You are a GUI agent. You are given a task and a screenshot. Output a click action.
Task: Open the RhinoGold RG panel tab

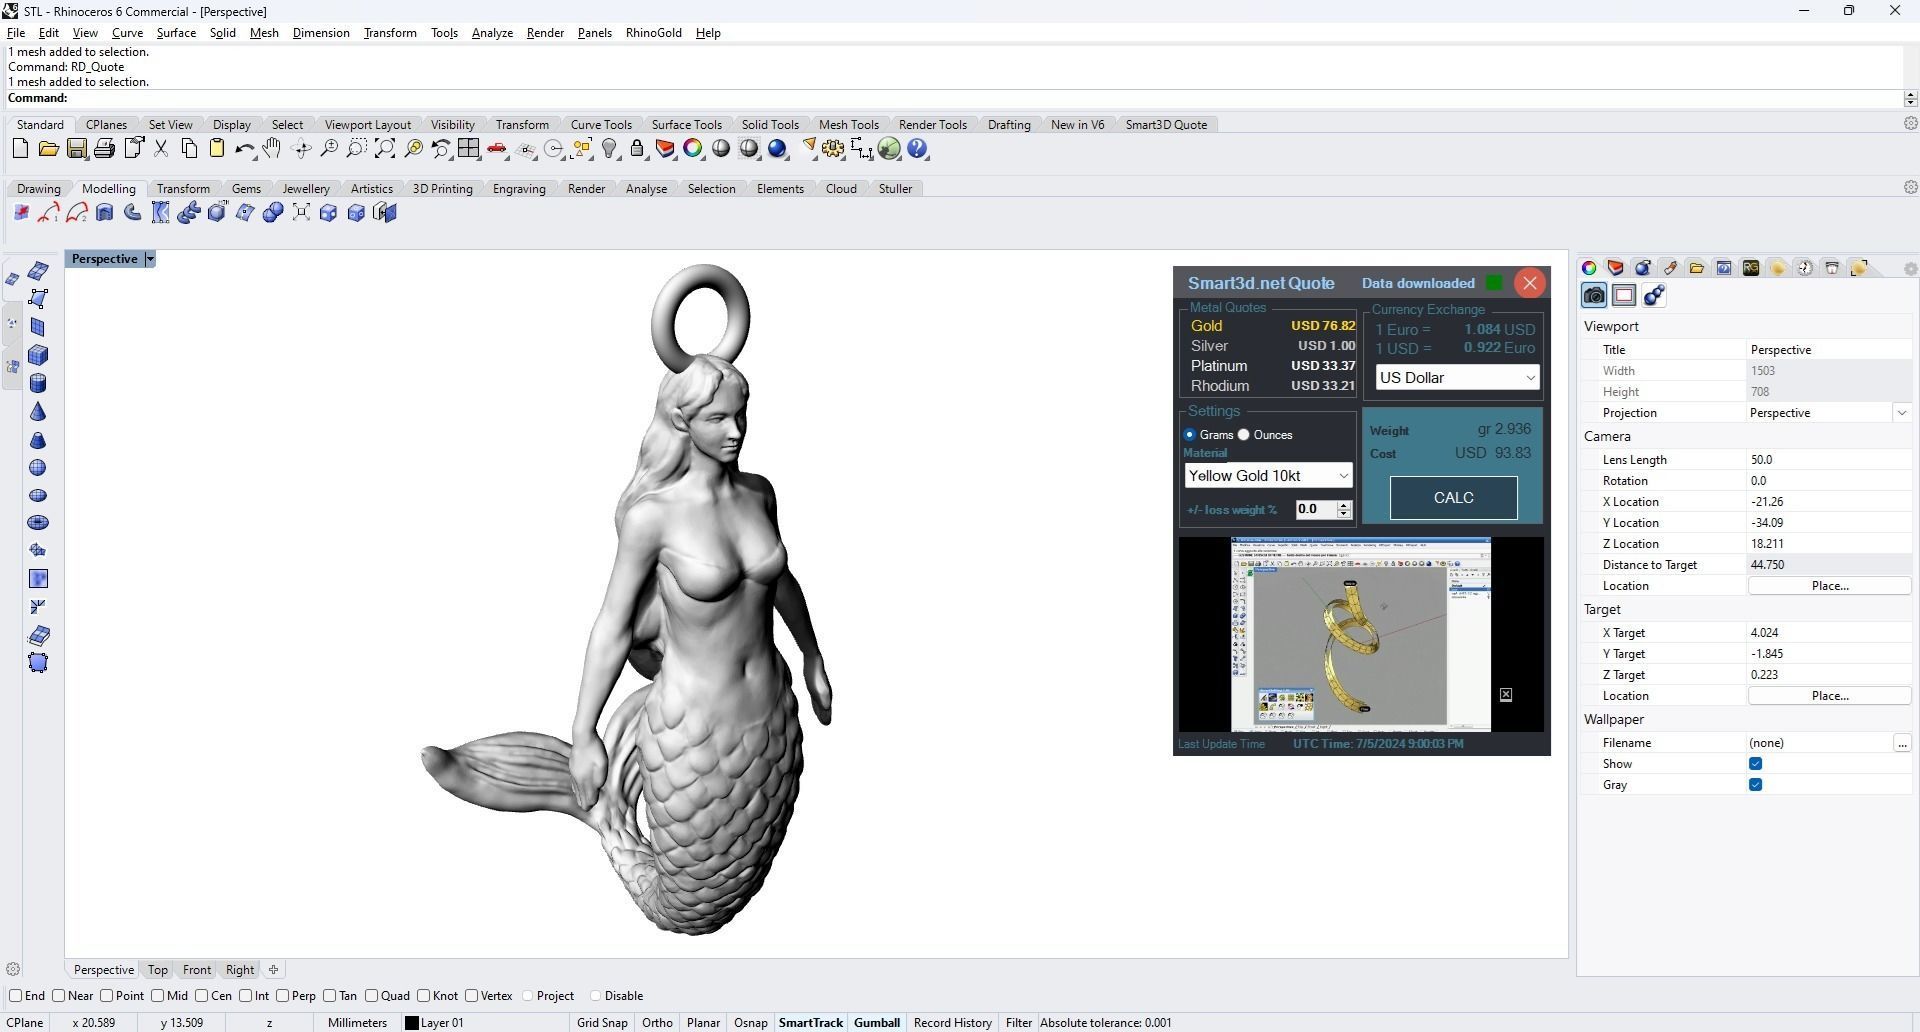pyautogui.click(x=1751, y=268)
